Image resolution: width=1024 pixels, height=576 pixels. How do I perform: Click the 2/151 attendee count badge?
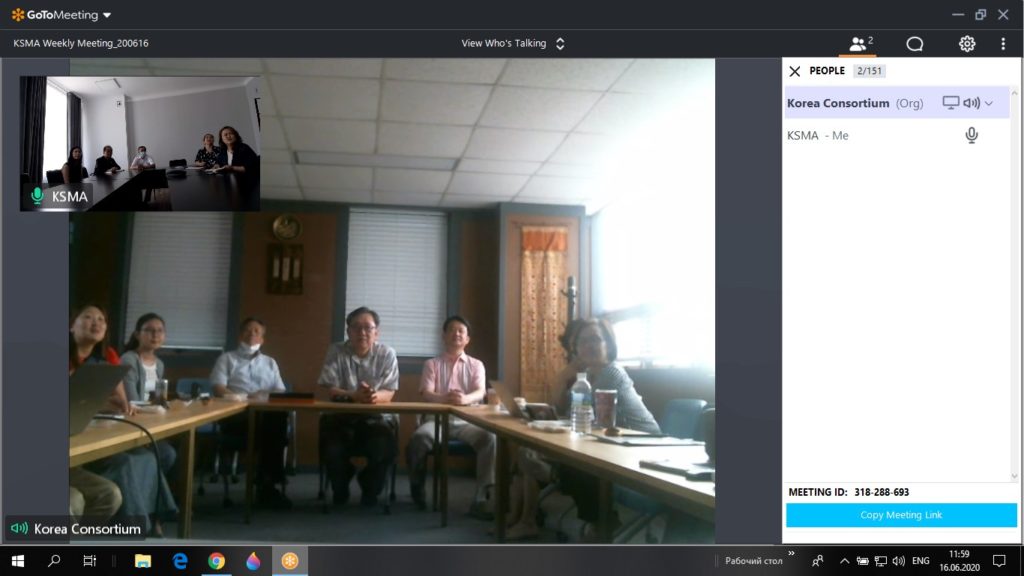870,71
